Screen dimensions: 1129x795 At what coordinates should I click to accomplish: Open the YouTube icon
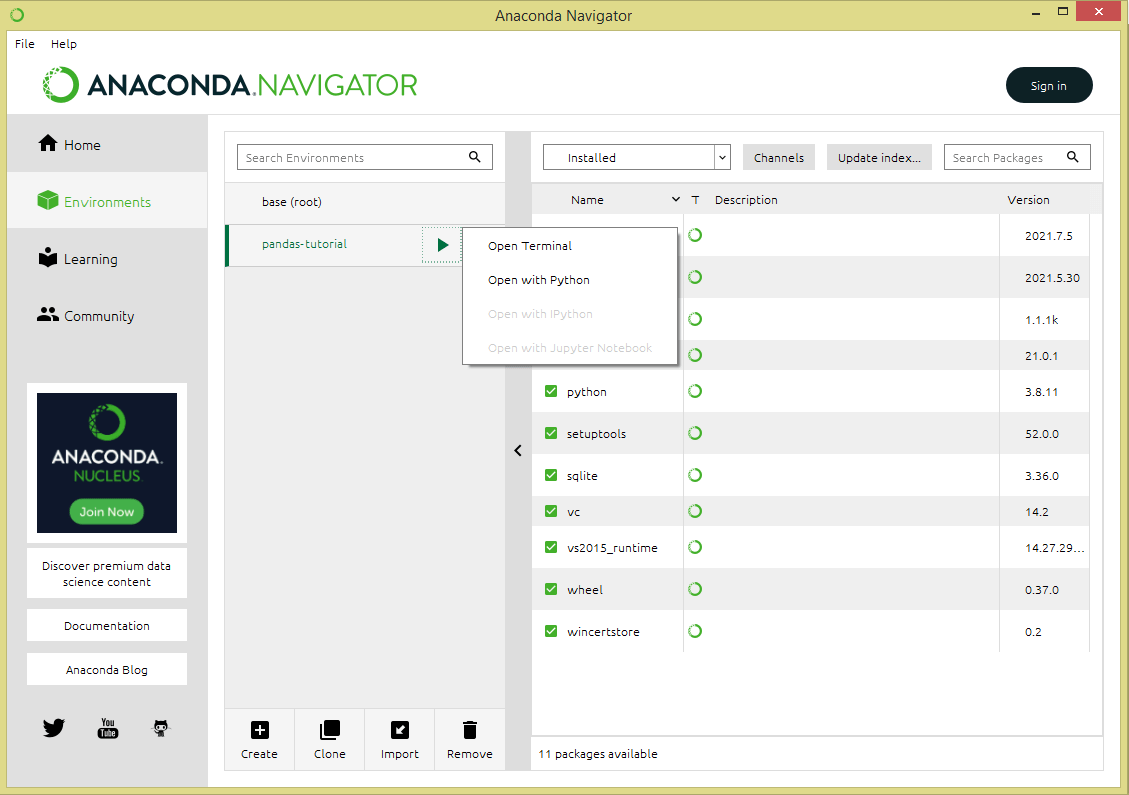tap(108, 728)
